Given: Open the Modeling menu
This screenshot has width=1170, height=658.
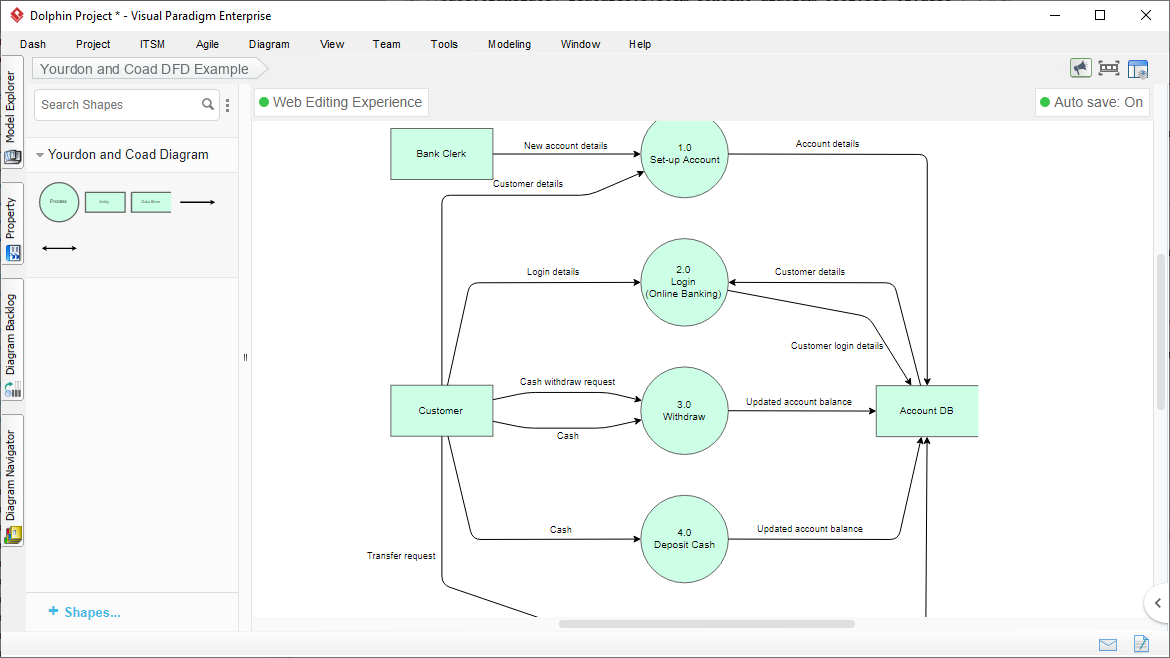Looking at the screenshot, I should pyautogui.click(x=510, y=44).
